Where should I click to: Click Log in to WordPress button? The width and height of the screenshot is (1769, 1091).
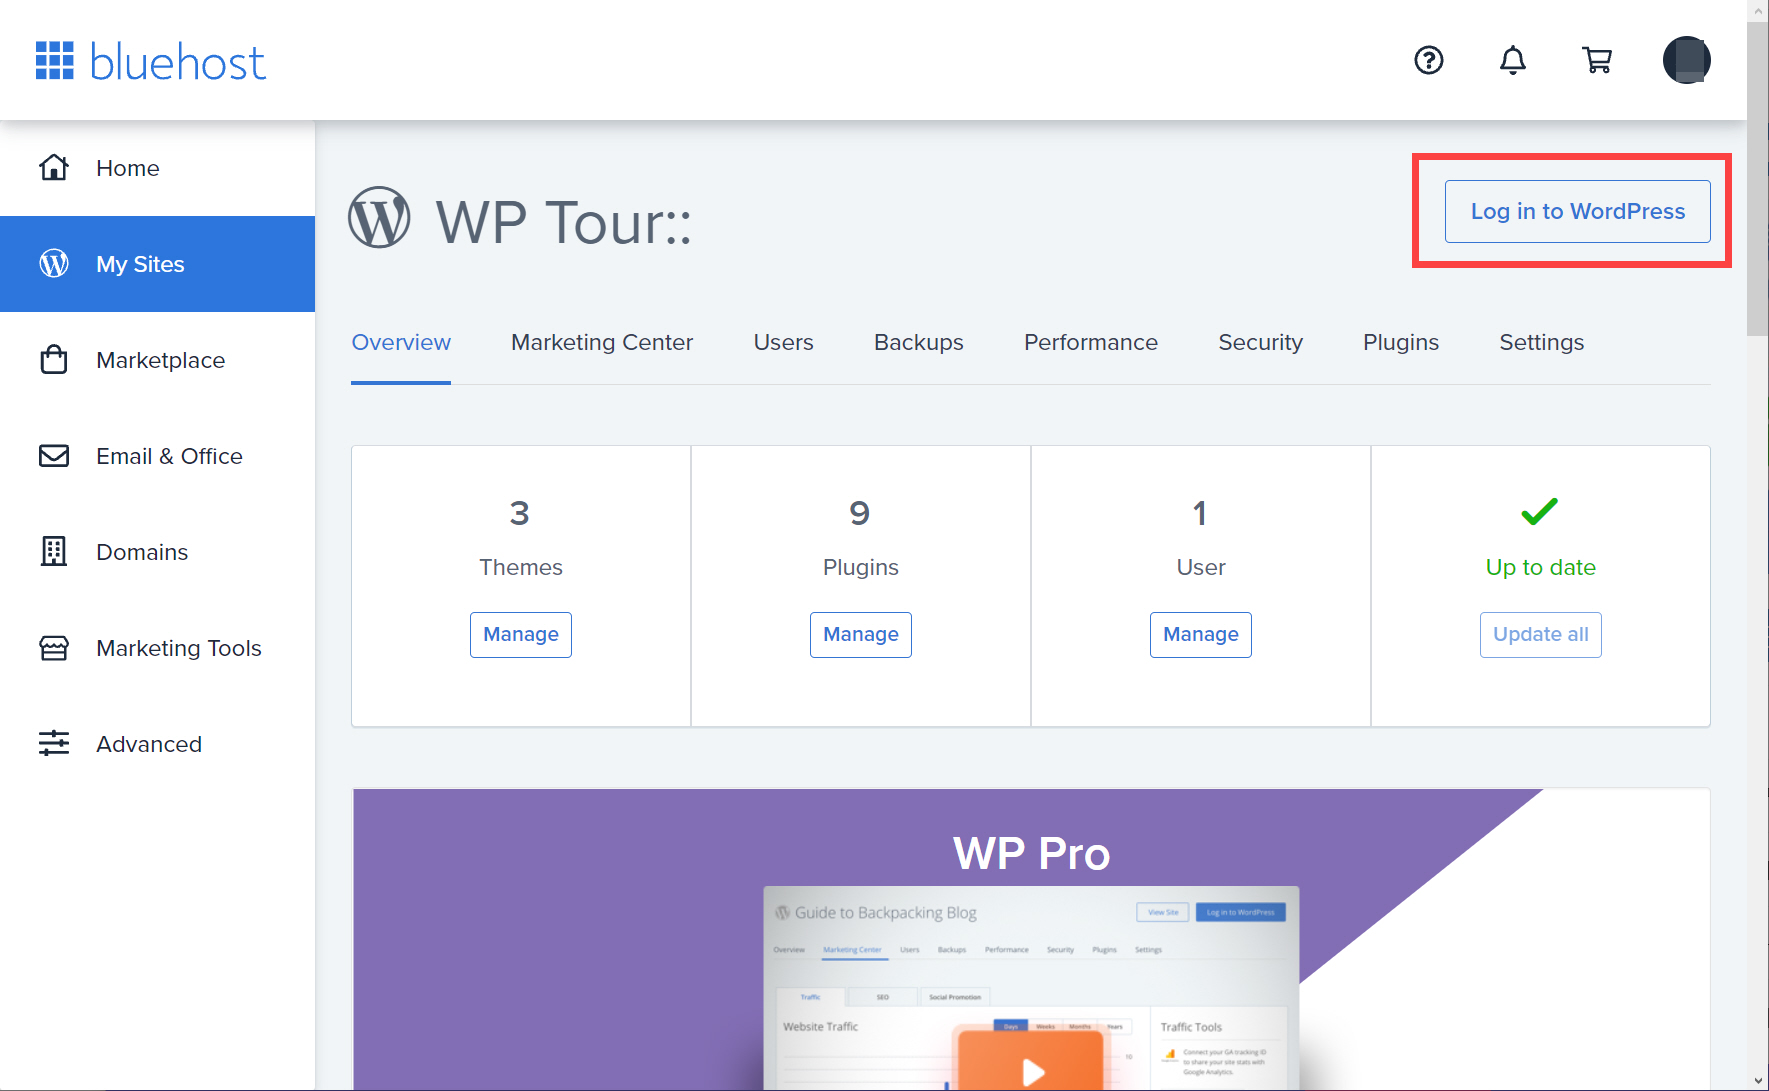click(x=1577, y=211)
